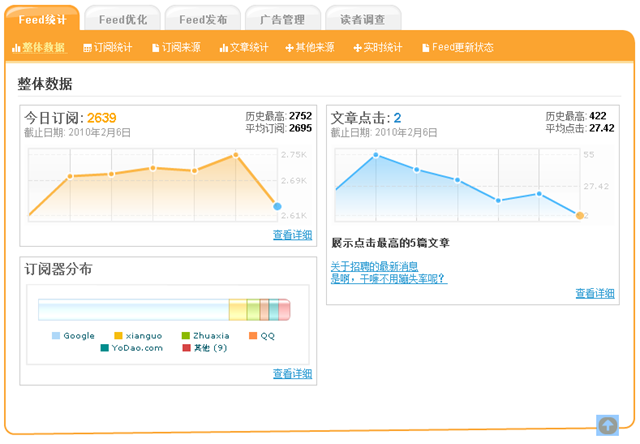Click the plus icon beside 实时统计
This screenshot has width=640, height=444.
[357, 48]
